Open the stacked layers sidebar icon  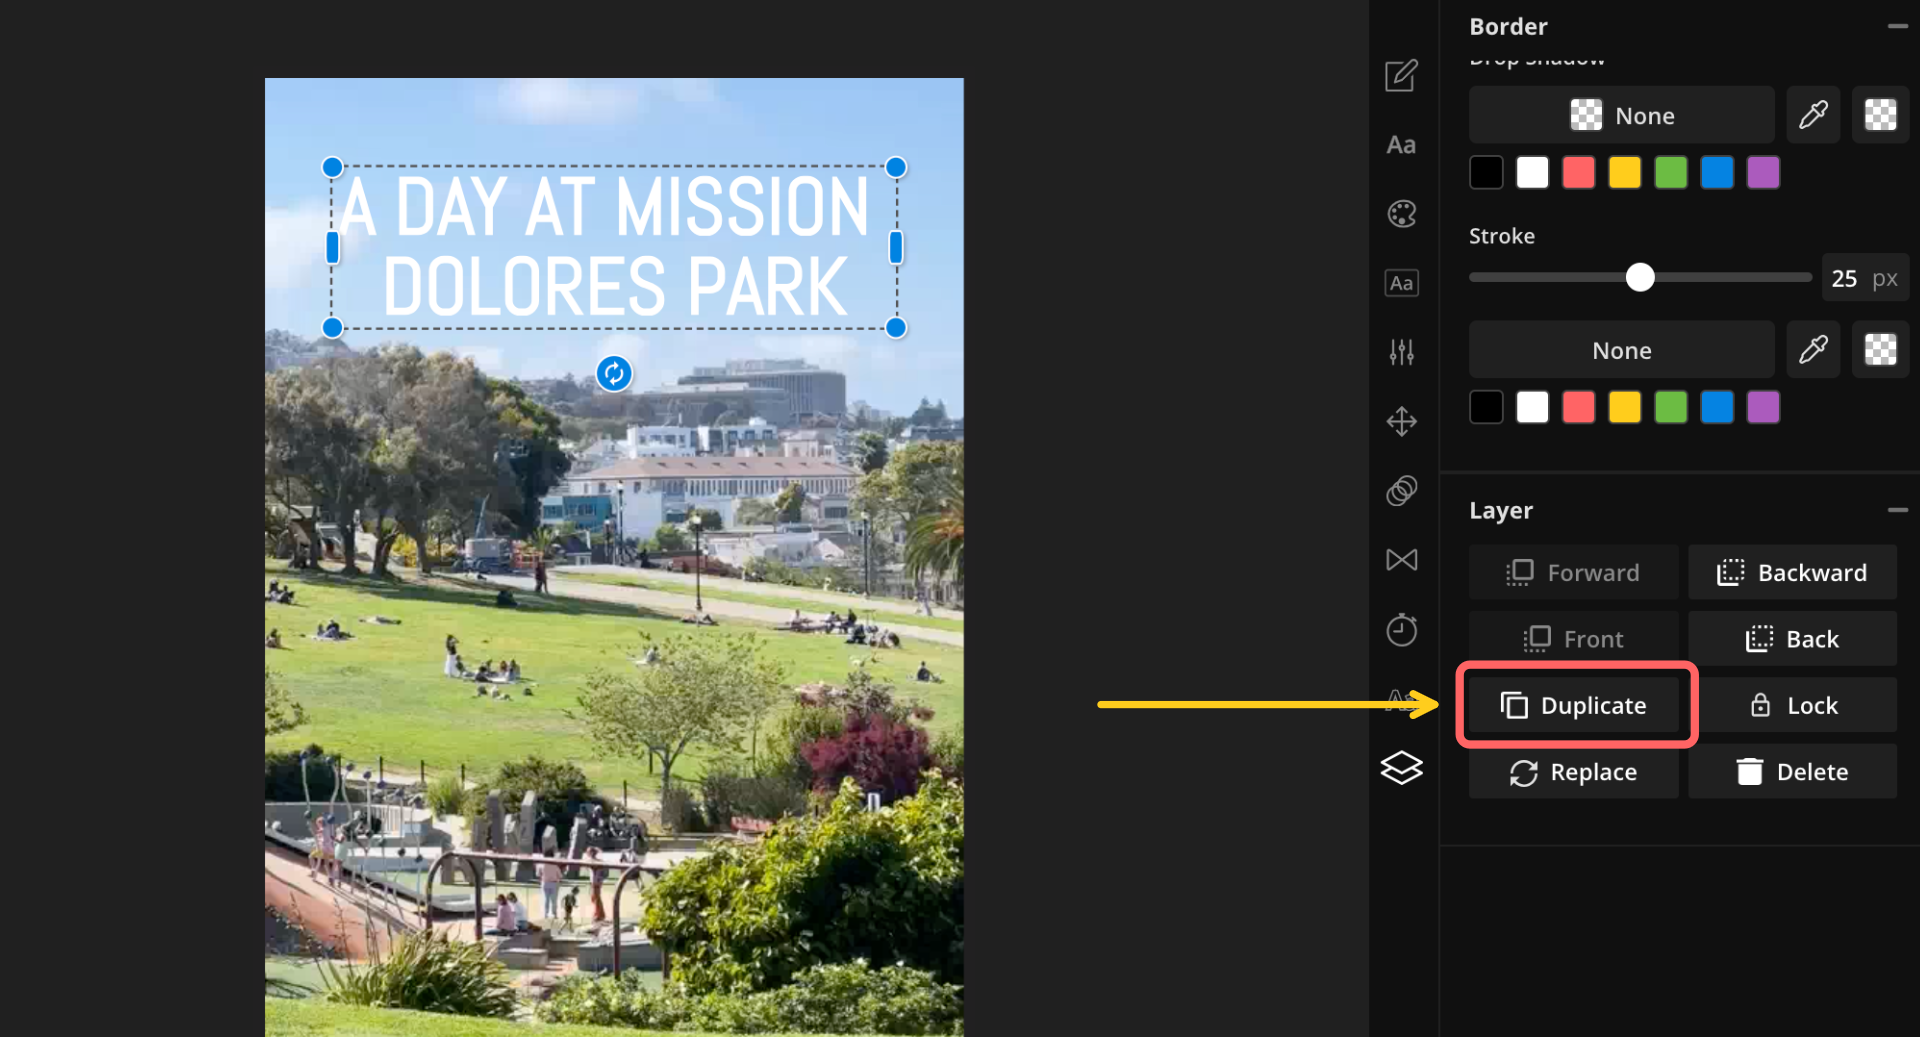pyautogui.click(x=1401, y=767)
